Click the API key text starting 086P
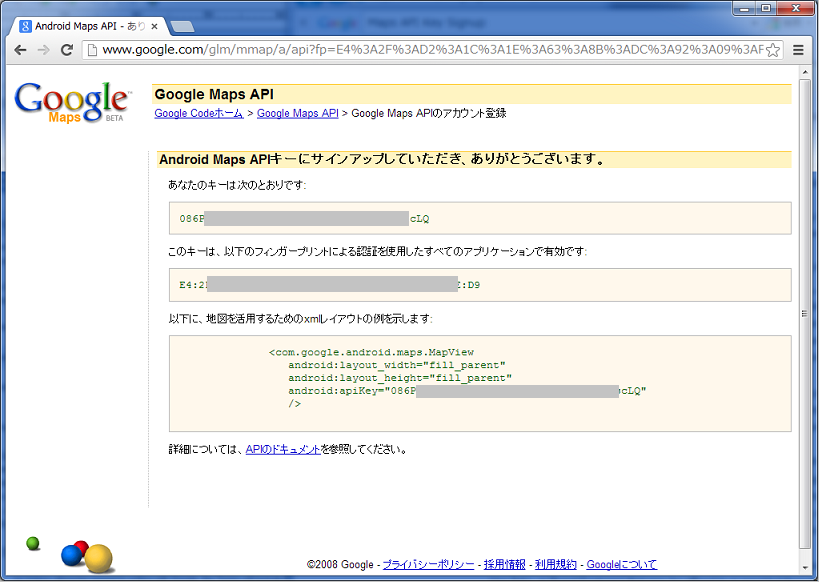This screenshot has height=582, width=819. pyautogui.click(x=305, y=219)
